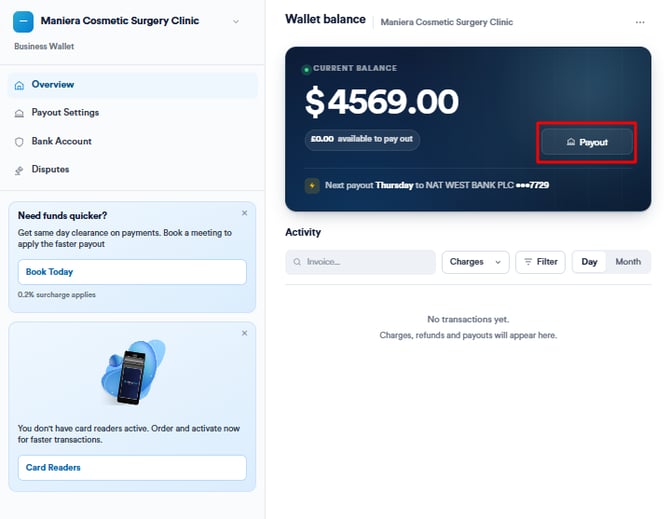The height and width of the screenshot is (519, 670).
Task: Click the blue wallet logo icon
Action: tap(23, 21)
